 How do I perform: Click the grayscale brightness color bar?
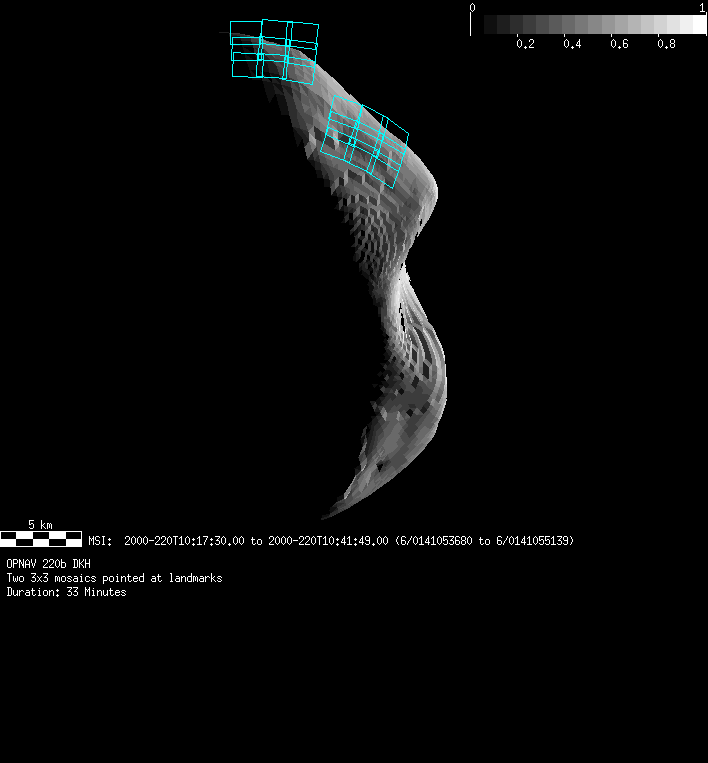pyautogui.click(x=595, y=24)
